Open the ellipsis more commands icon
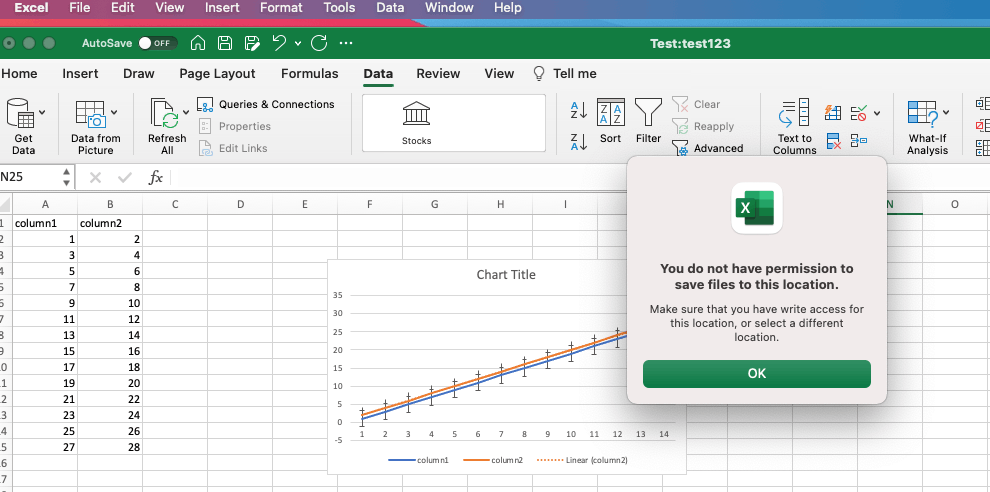 pos(346,44)
